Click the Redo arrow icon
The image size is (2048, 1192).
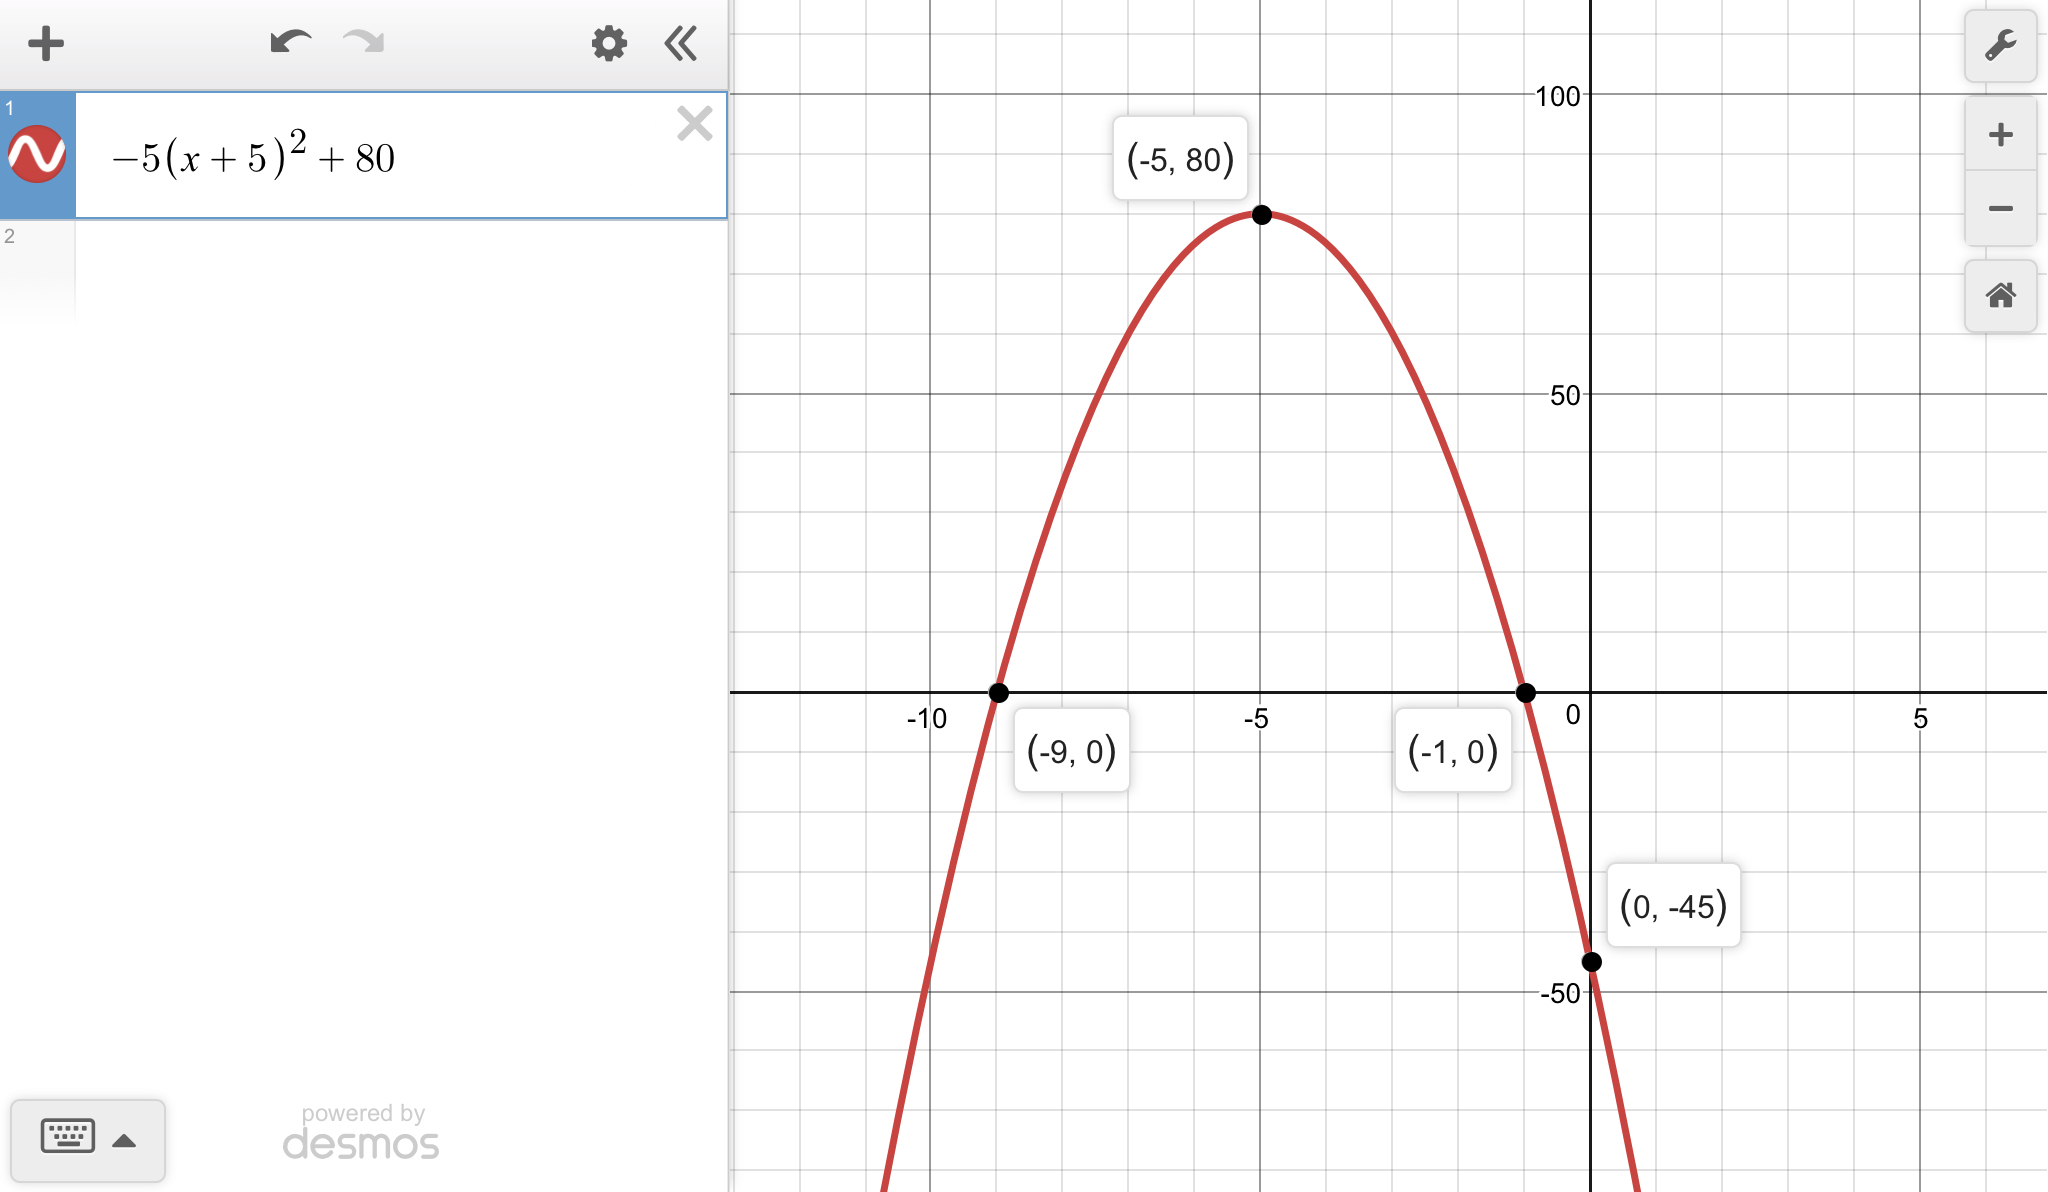click(364, 43)
